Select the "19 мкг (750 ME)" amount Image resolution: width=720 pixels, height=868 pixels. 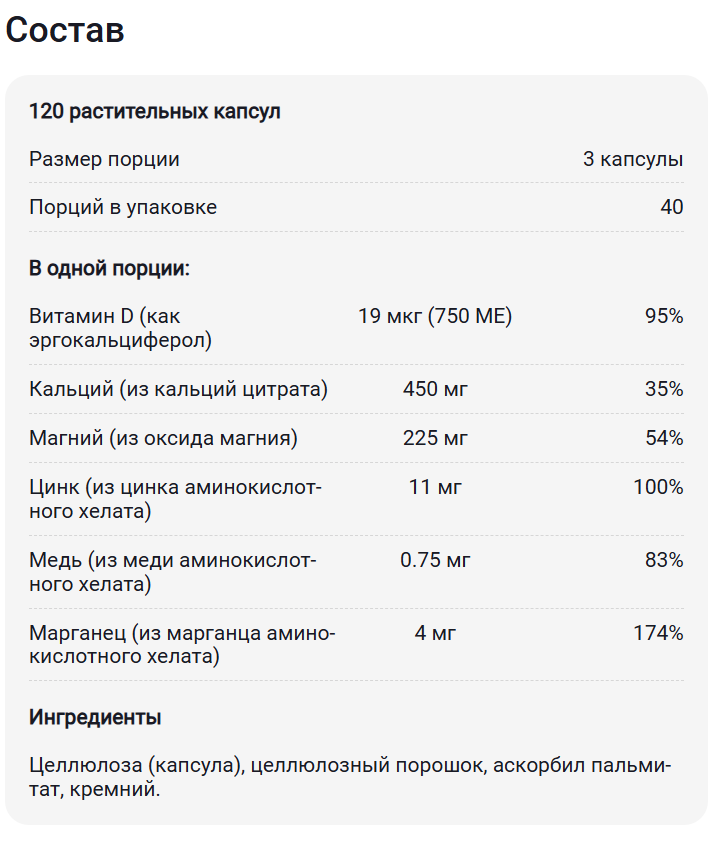point(434,317)
